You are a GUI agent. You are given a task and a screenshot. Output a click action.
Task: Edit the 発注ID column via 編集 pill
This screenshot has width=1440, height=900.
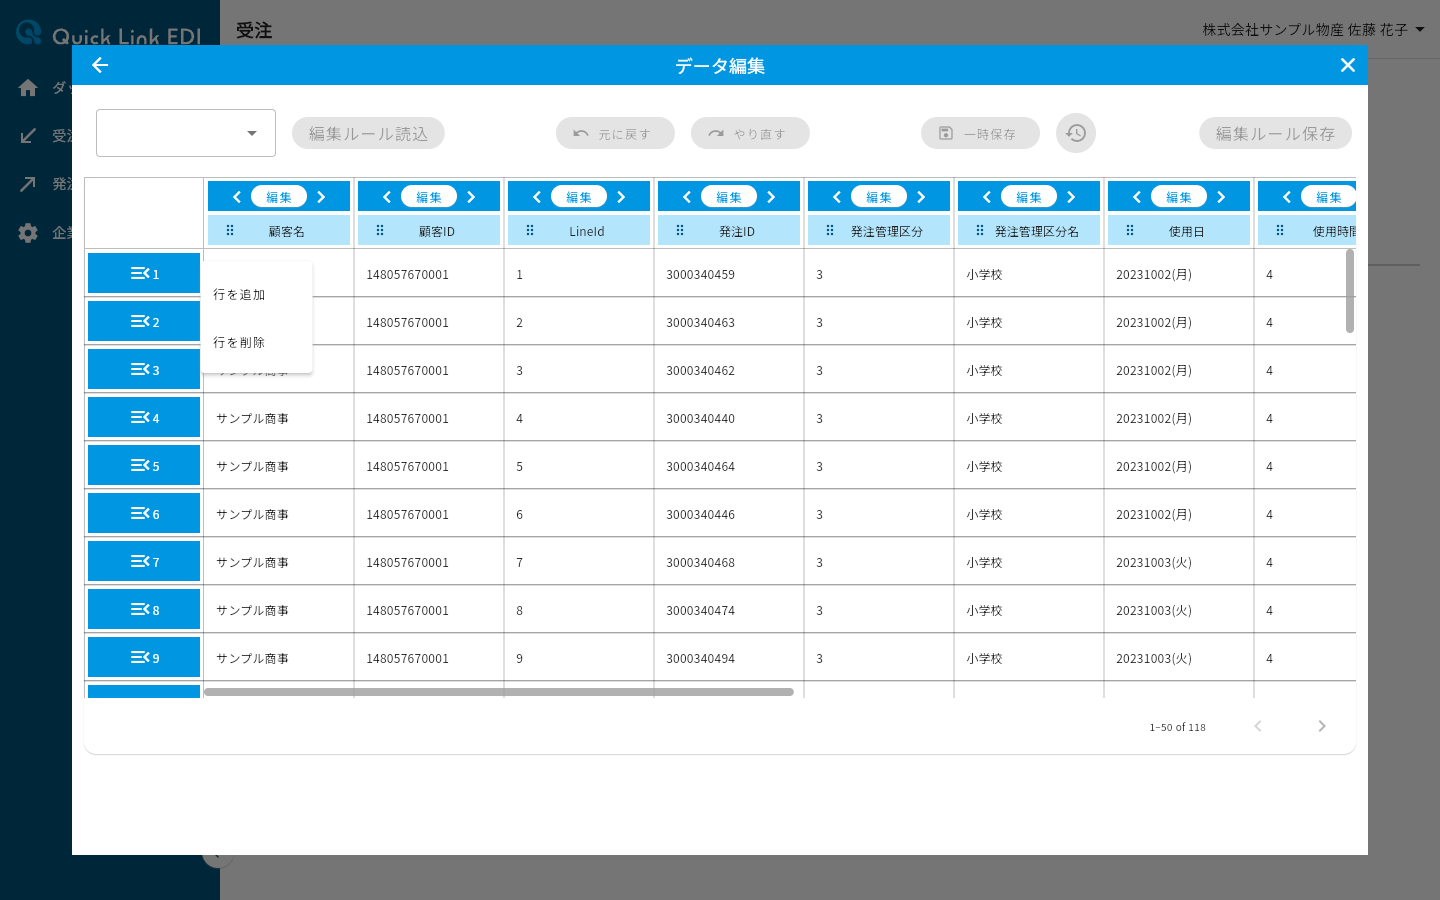pos(729,197)
